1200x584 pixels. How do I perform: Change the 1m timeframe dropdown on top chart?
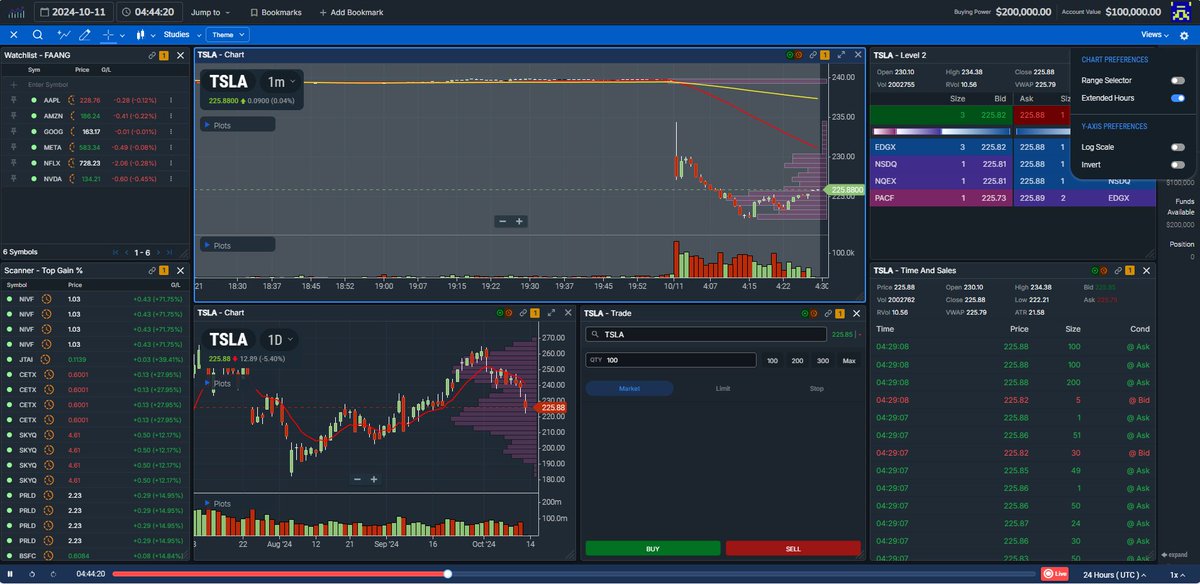click(281, 82)
